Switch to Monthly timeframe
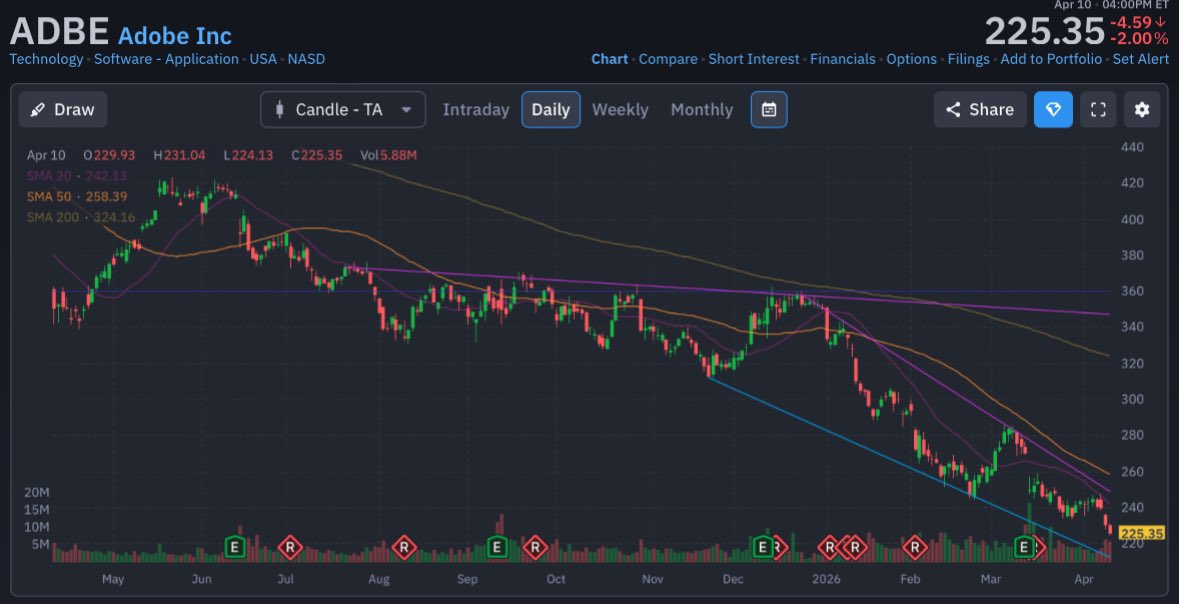The image size is (1179, 604). [702, 110]
